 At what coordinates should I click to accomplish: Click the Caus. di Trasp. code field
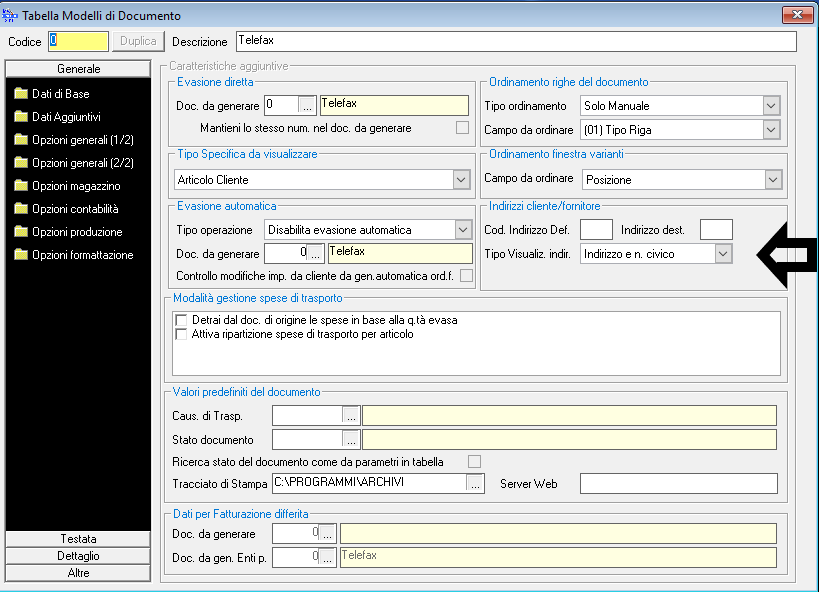point(308,416)
